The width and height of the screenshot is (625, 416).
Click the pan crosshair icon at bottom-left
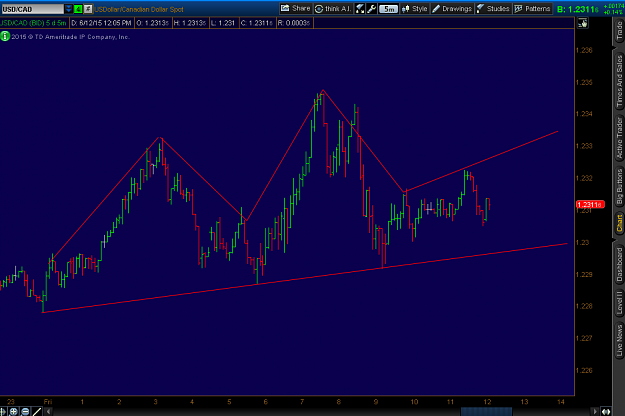[3, 411]
